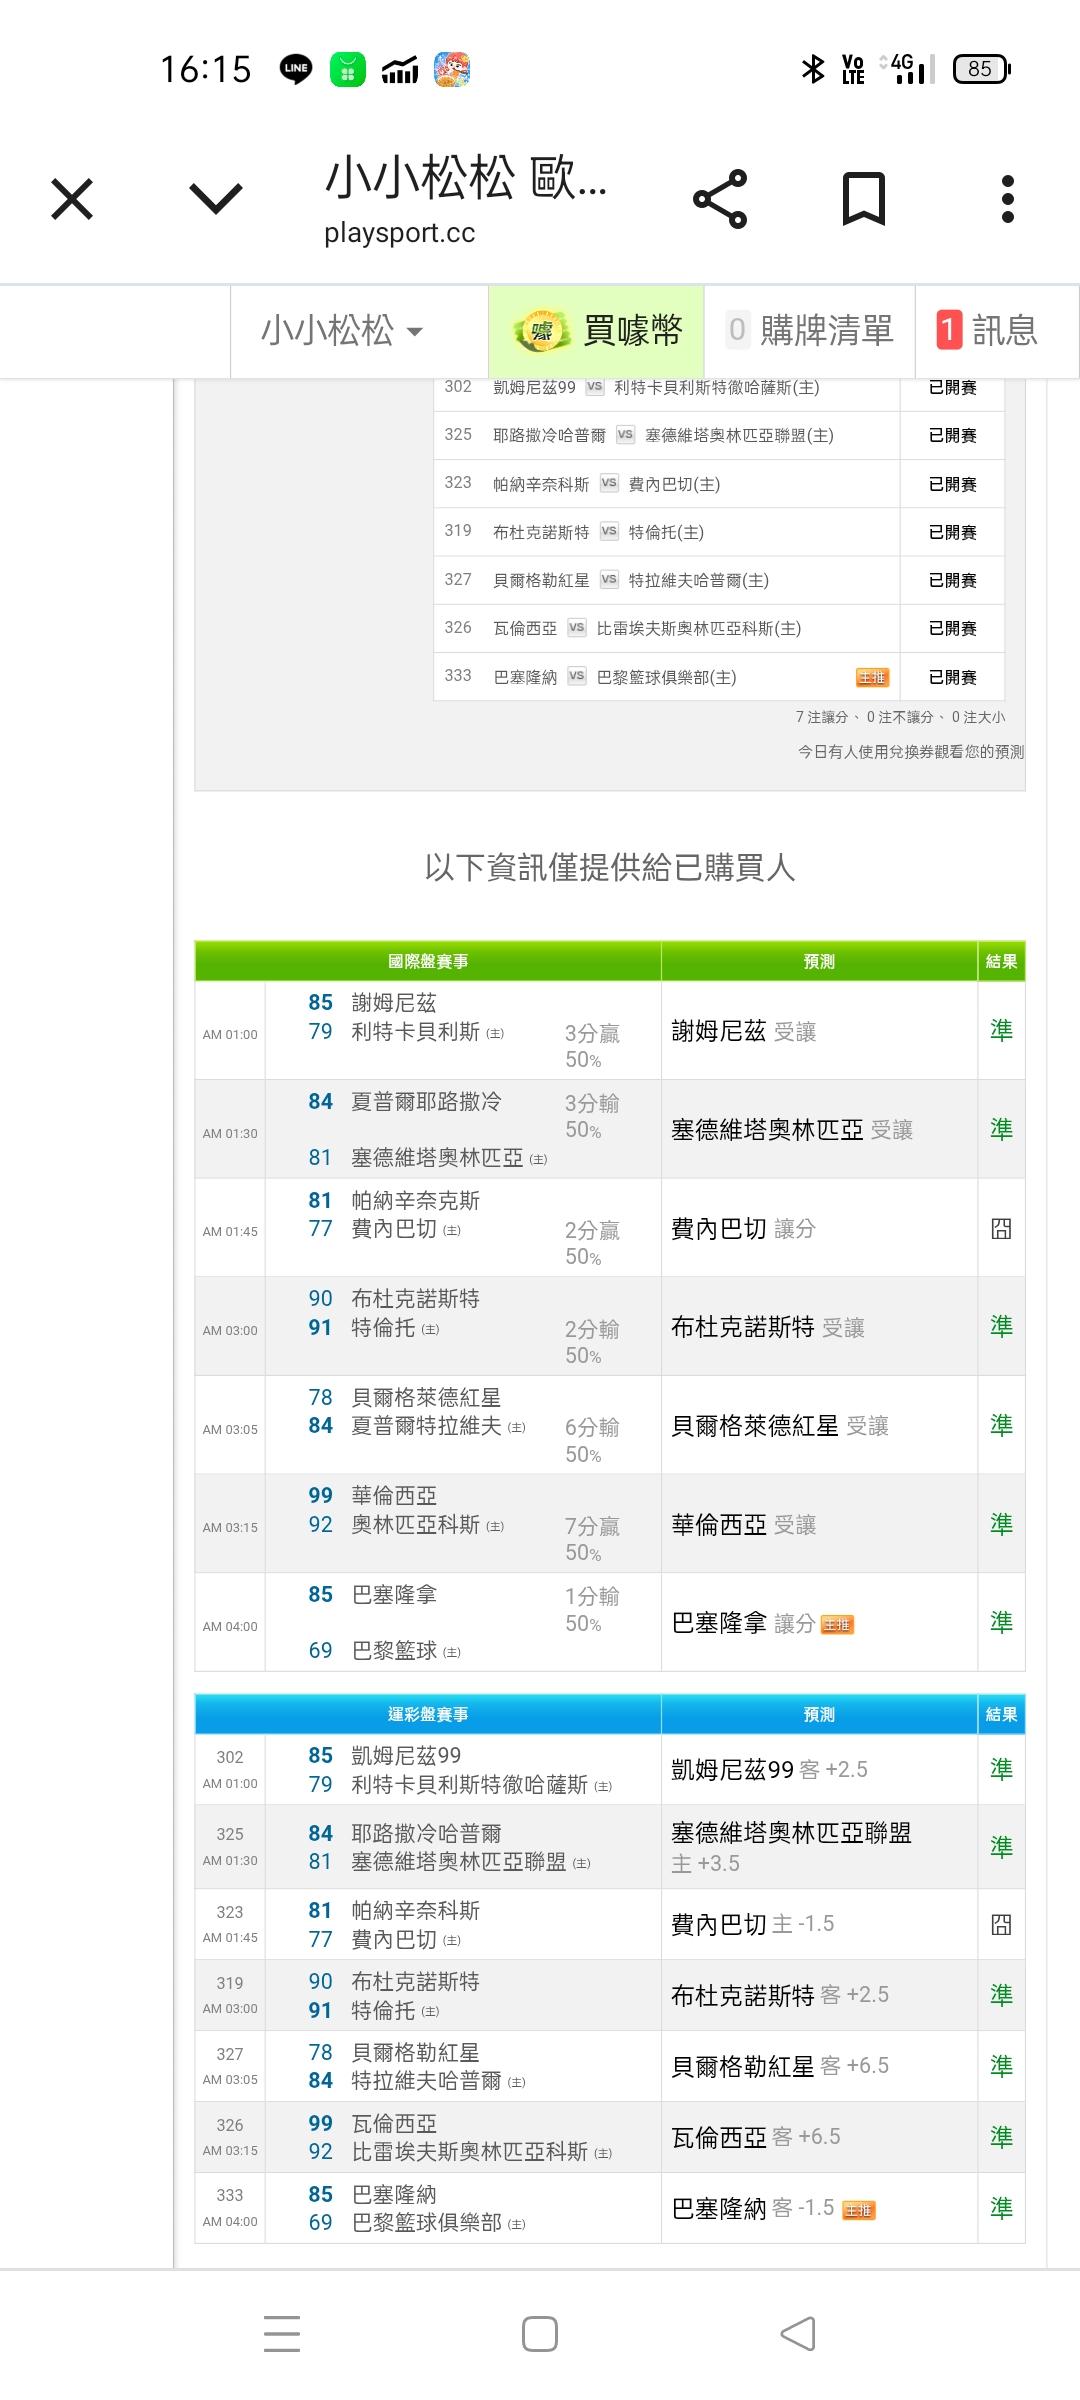This screenshot has height=2400, width=1080.
Task: Close the browser tab with X icon
Action: point(72,198)
